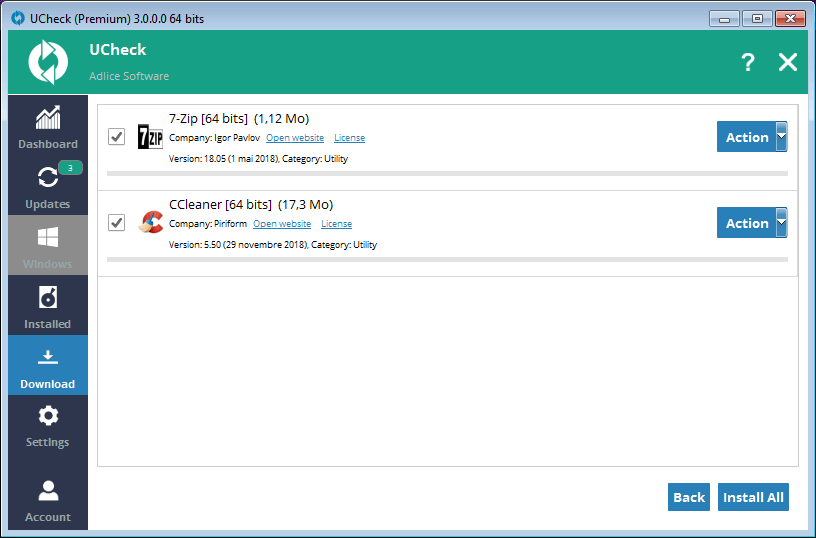This screenshot has width=816, height=538.
Task: Open website link for 7-Zip
Action: pos(295,138)
